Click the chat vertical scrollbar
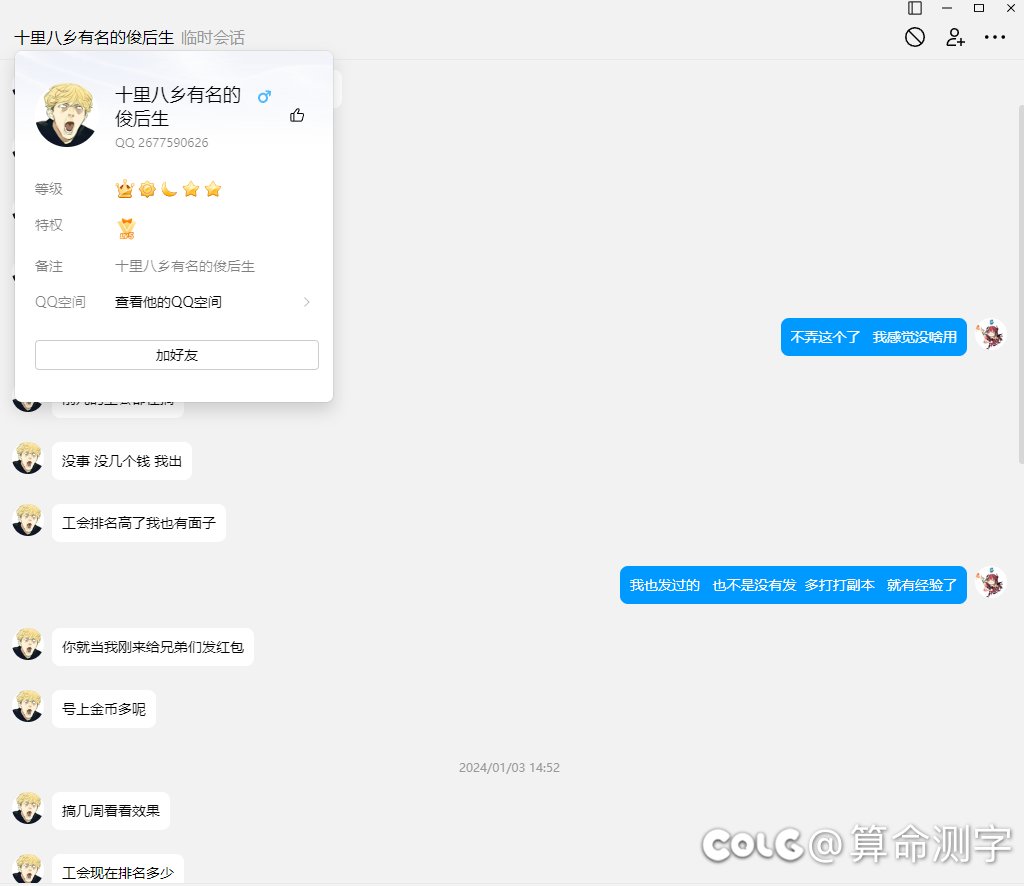This screenshot has height=886, width=1024. pos(1021,284)
